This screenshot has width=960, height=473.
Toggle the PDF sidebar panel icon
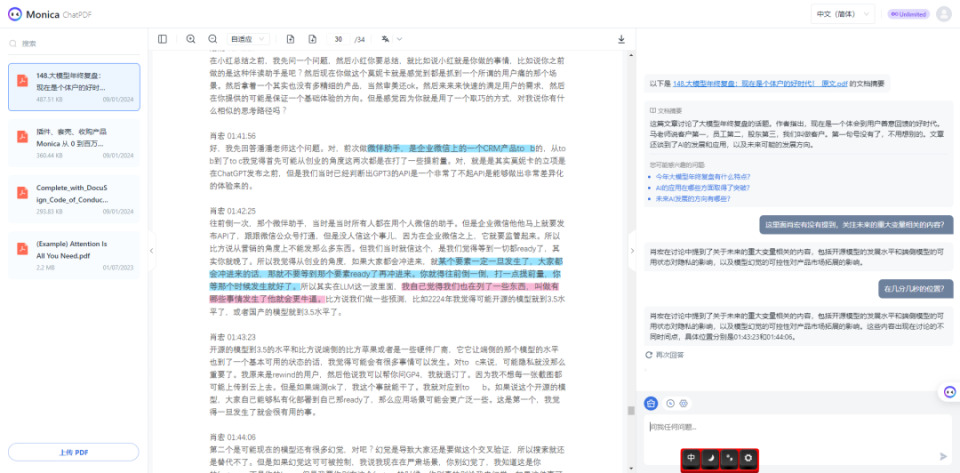click(162, 39)
